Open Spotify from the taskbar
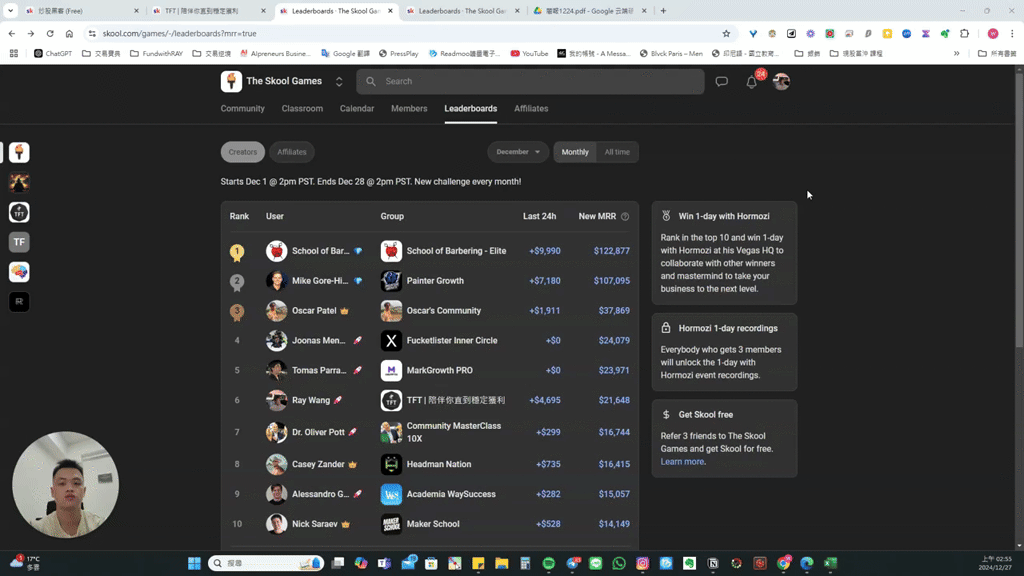1024x576 pixels. [549, 563]
